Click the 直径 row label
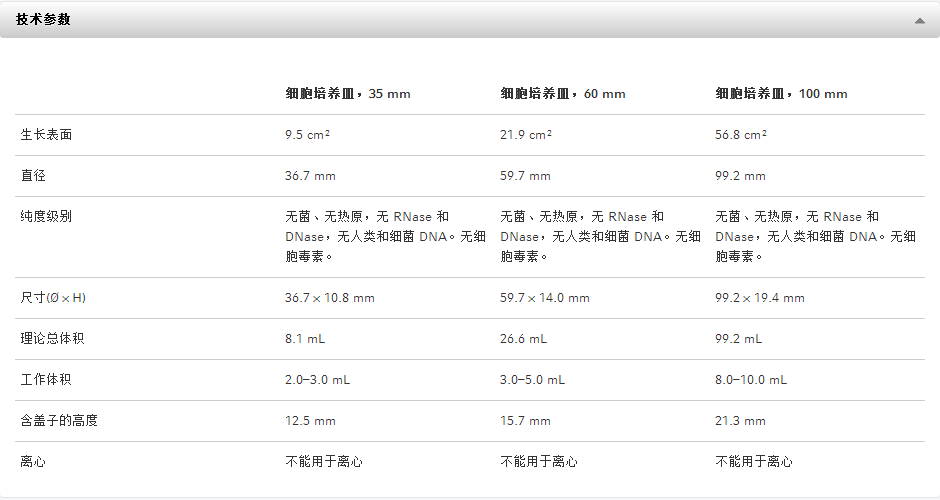The height and width of the screenshot is (500, 940). pos(33,176)
